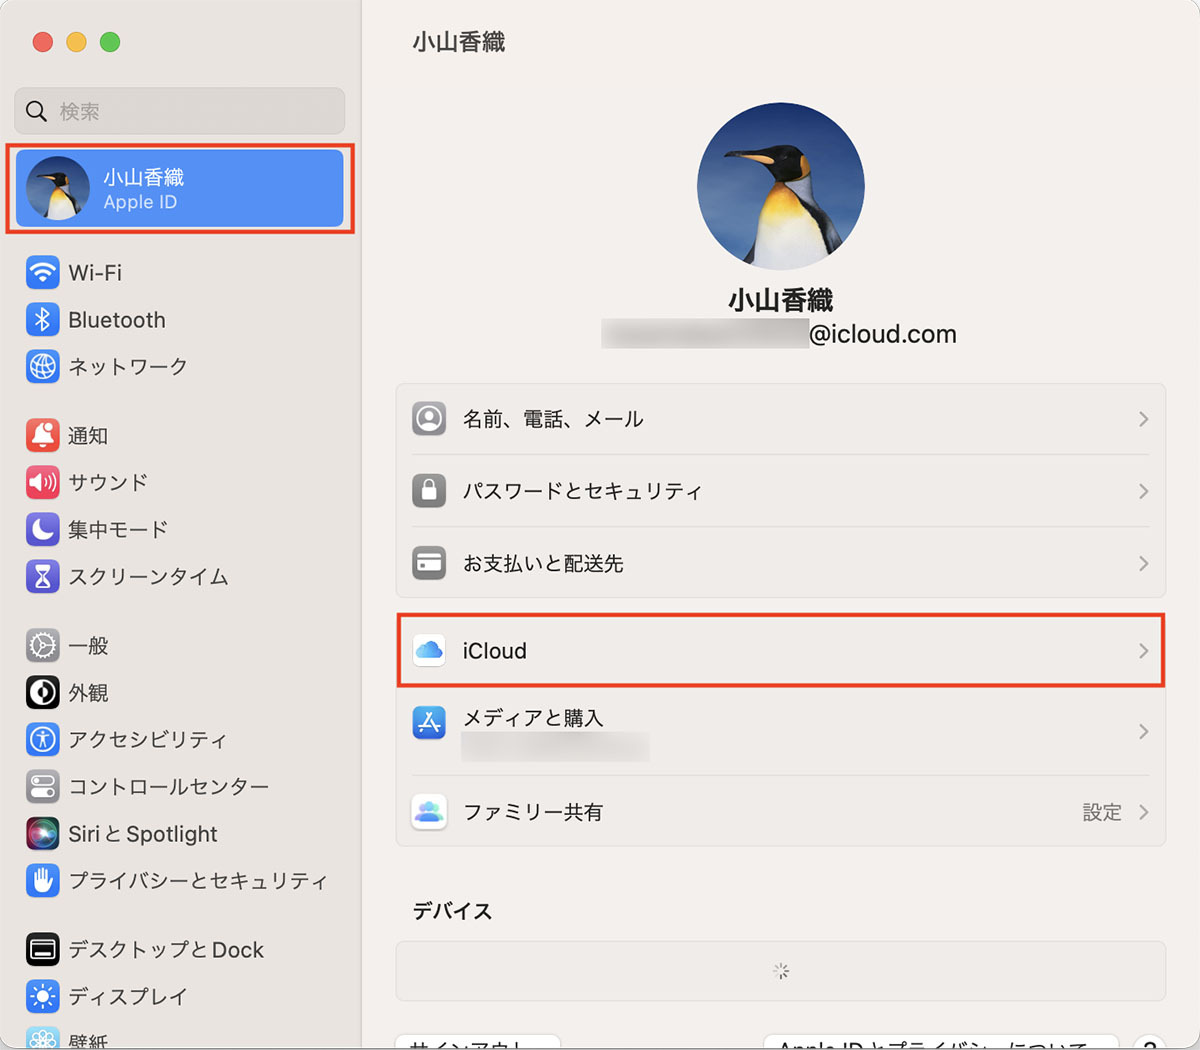Screen dimensions: 1200x1050
Task: Open the 集中モード sidebar label
Action: (x=118, y=529)
